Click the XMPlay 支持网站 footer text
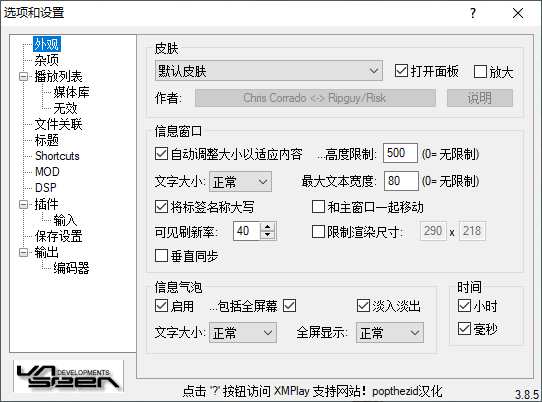Screen dimensions: 542x402 (320, 391)
